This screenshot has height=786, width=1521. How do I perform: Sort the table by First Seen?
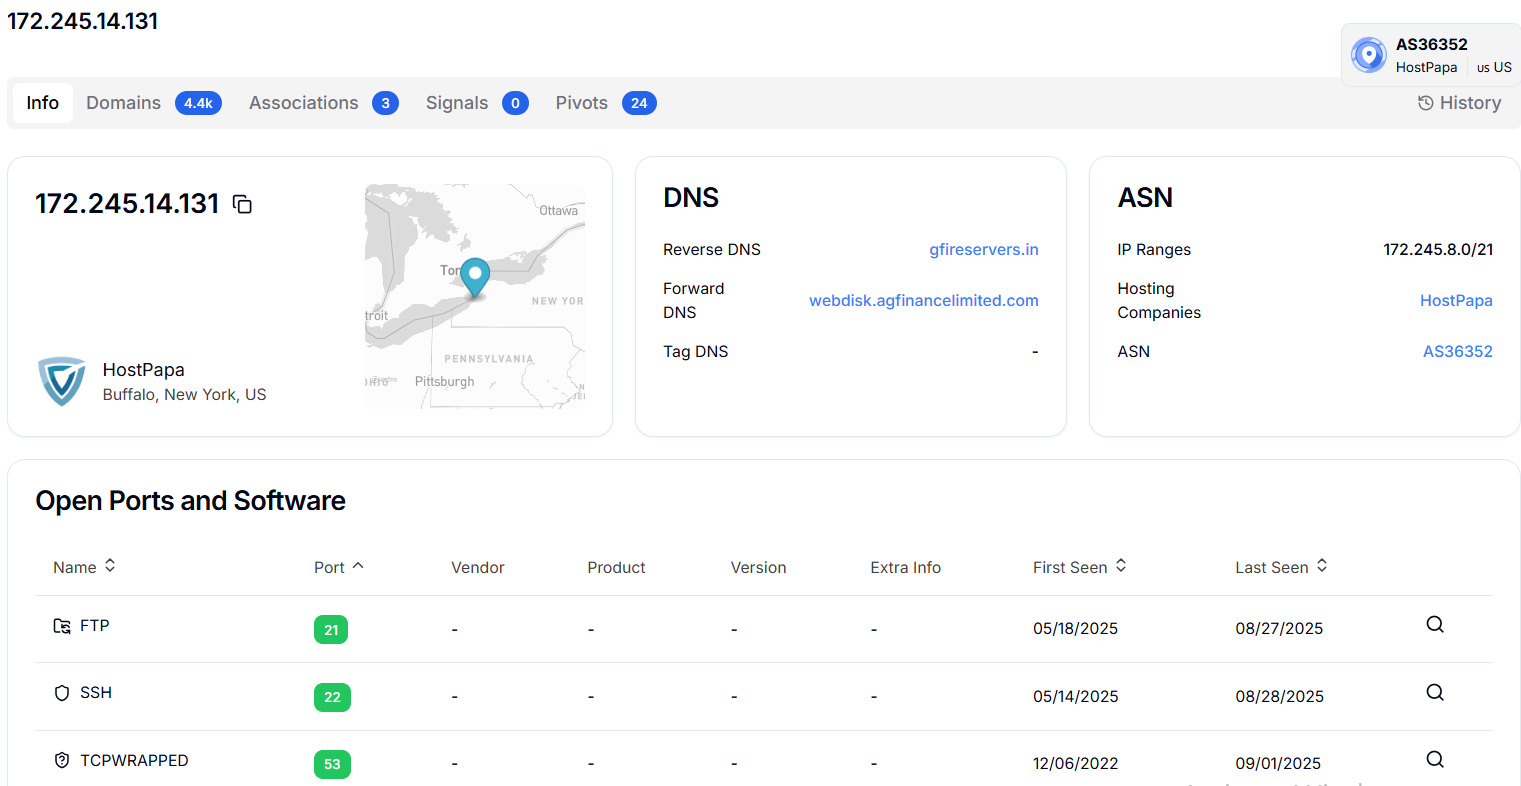click(1080, 567)
